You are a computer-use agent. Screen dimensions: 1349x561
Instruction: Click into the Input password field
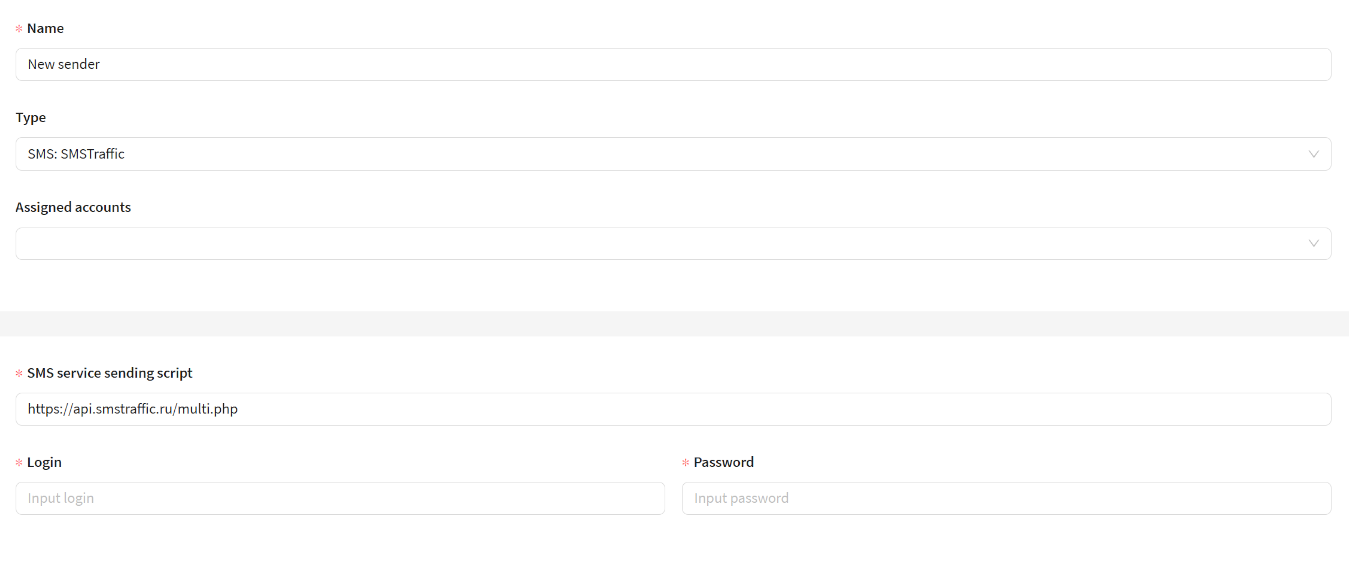pyautogui.click(x=1006, y=498)
